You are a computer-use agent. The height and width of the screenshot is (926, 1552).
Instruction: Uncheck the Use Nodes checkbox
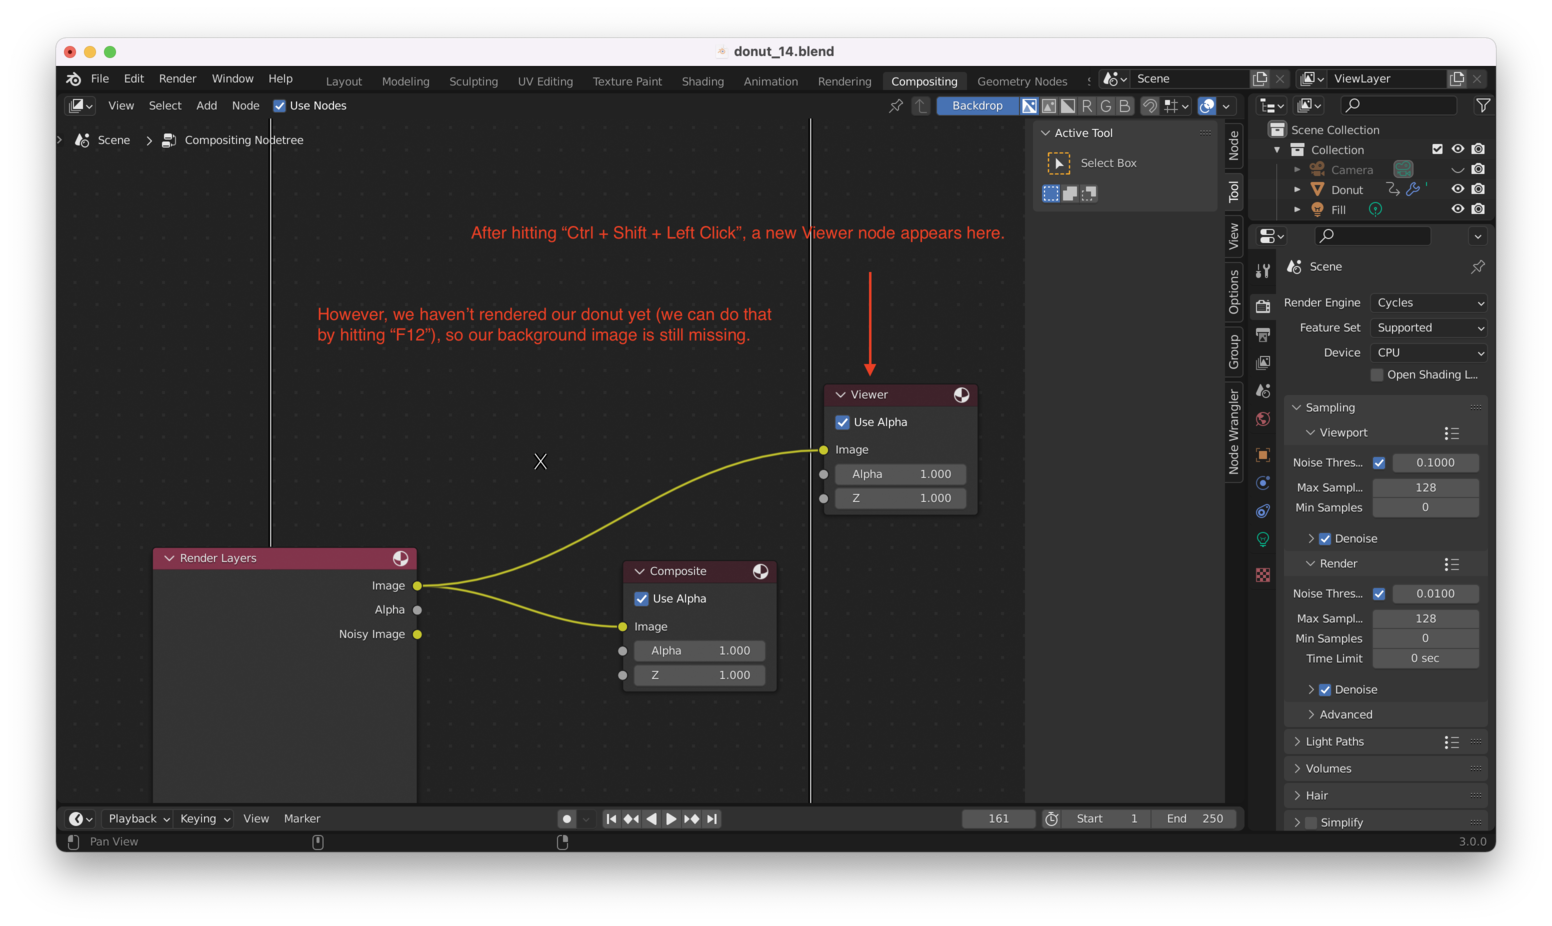click(x=280, y=106)
